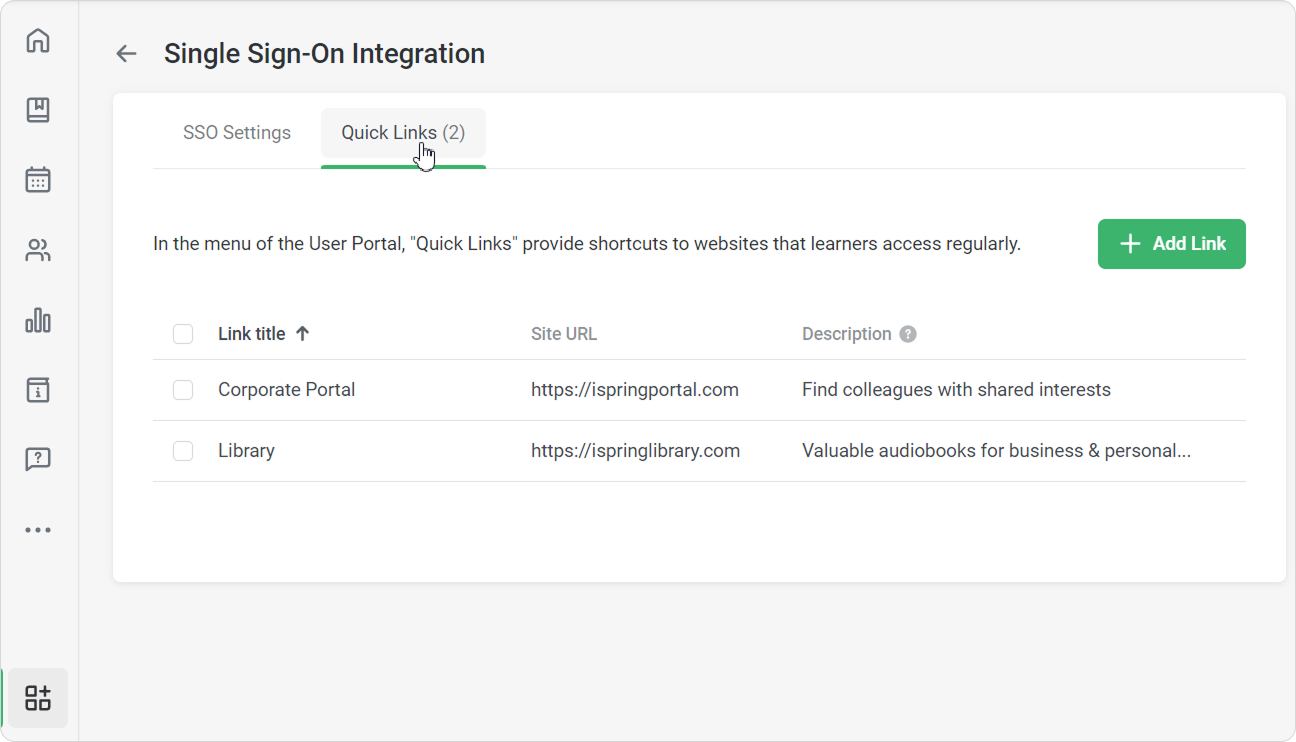This screenshot has height=742, width=1296.
Task: Open the Reports bar chart icon
Action: tap(38, 320)
